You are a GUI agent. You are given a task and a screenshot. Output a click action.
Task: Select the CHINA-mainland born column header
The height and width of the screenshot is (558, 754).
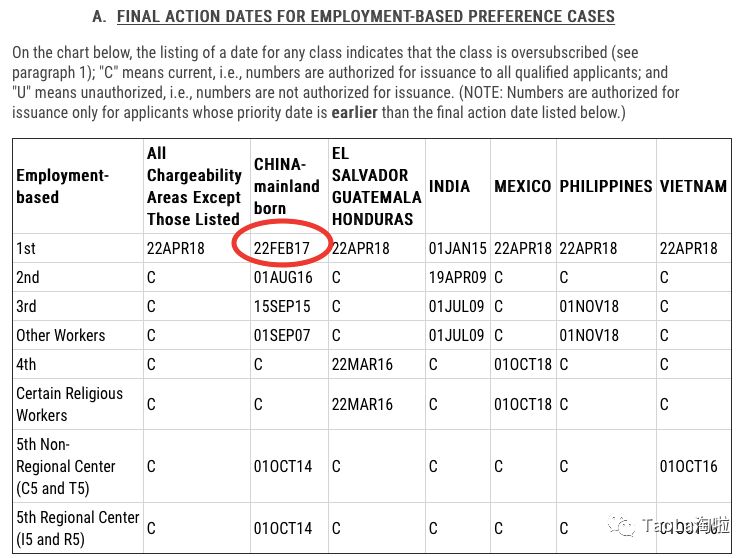click(x=287, y=186)
